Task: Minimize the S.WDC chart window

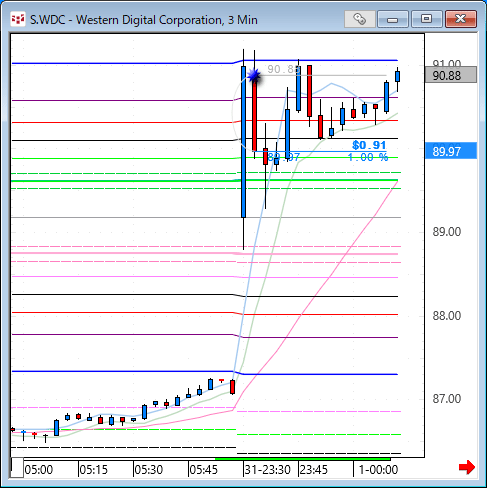Action: (393, 19)
